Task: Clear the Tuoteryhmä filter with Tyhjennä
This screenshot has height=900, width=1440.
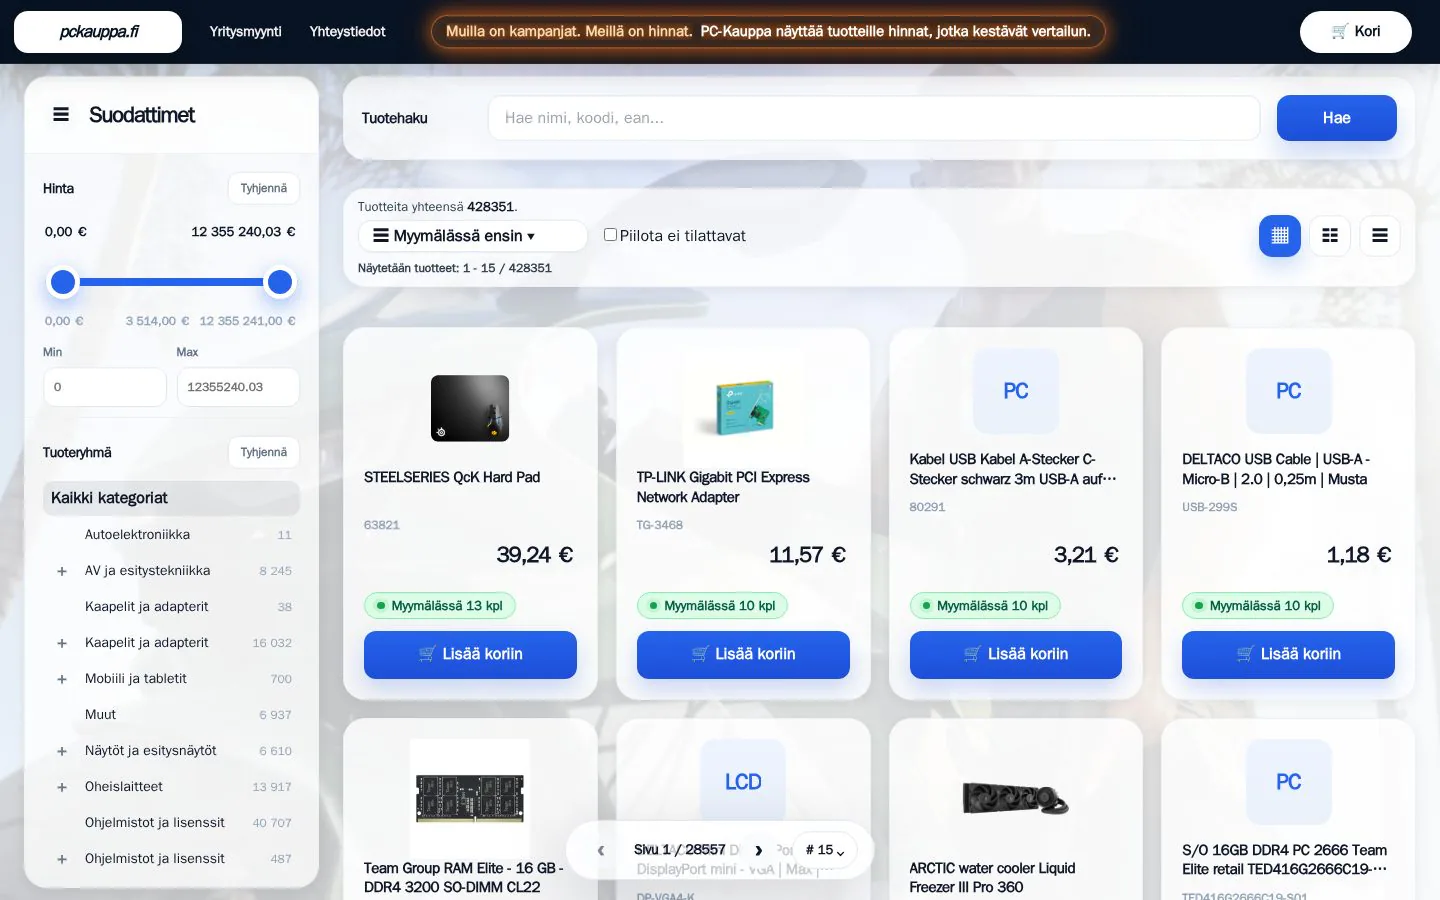Action: pyautogui.click(x=263, y=452)
